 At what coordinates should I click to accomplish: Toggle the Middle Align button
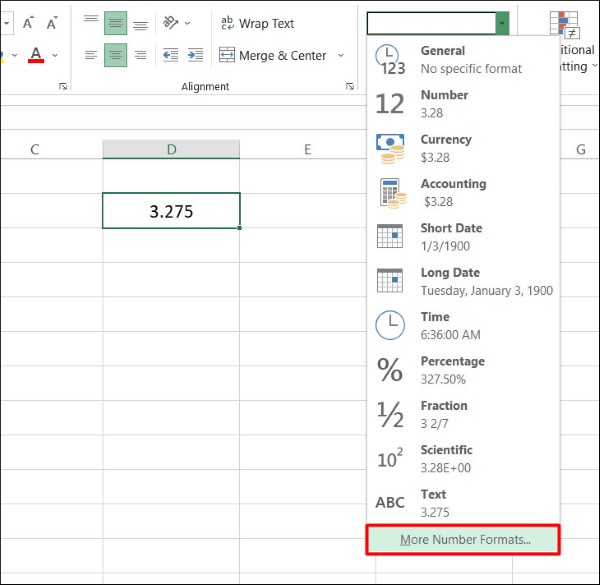pos(116,23)
